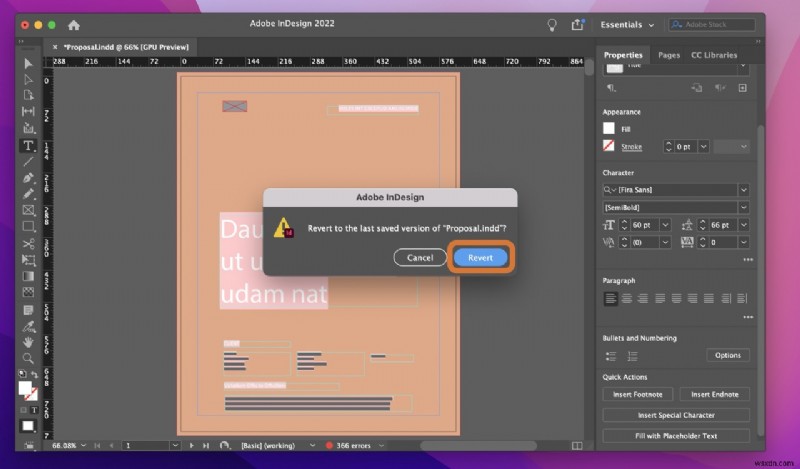Select the Type tool
Screen dimensions: 800x469
(x=28, y=145)
